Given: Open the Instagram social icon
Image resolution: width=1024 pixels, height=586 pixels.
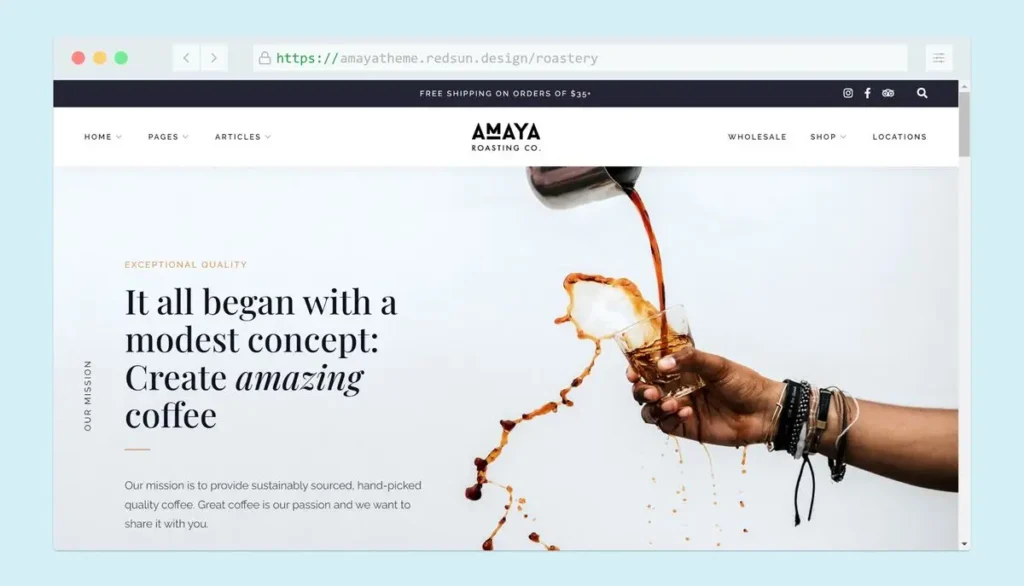Looking at the screenshot, I should coord(848,93).
